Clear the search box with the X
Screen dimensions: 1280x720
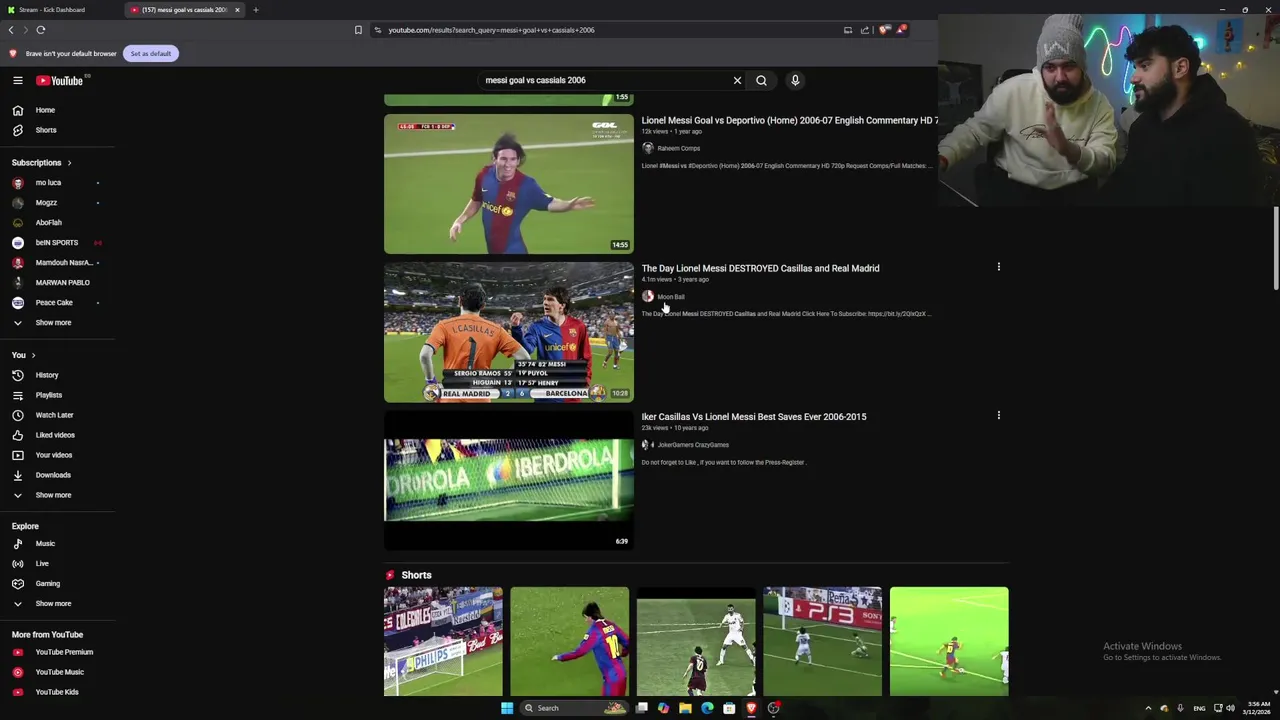(x=737, y=80)
